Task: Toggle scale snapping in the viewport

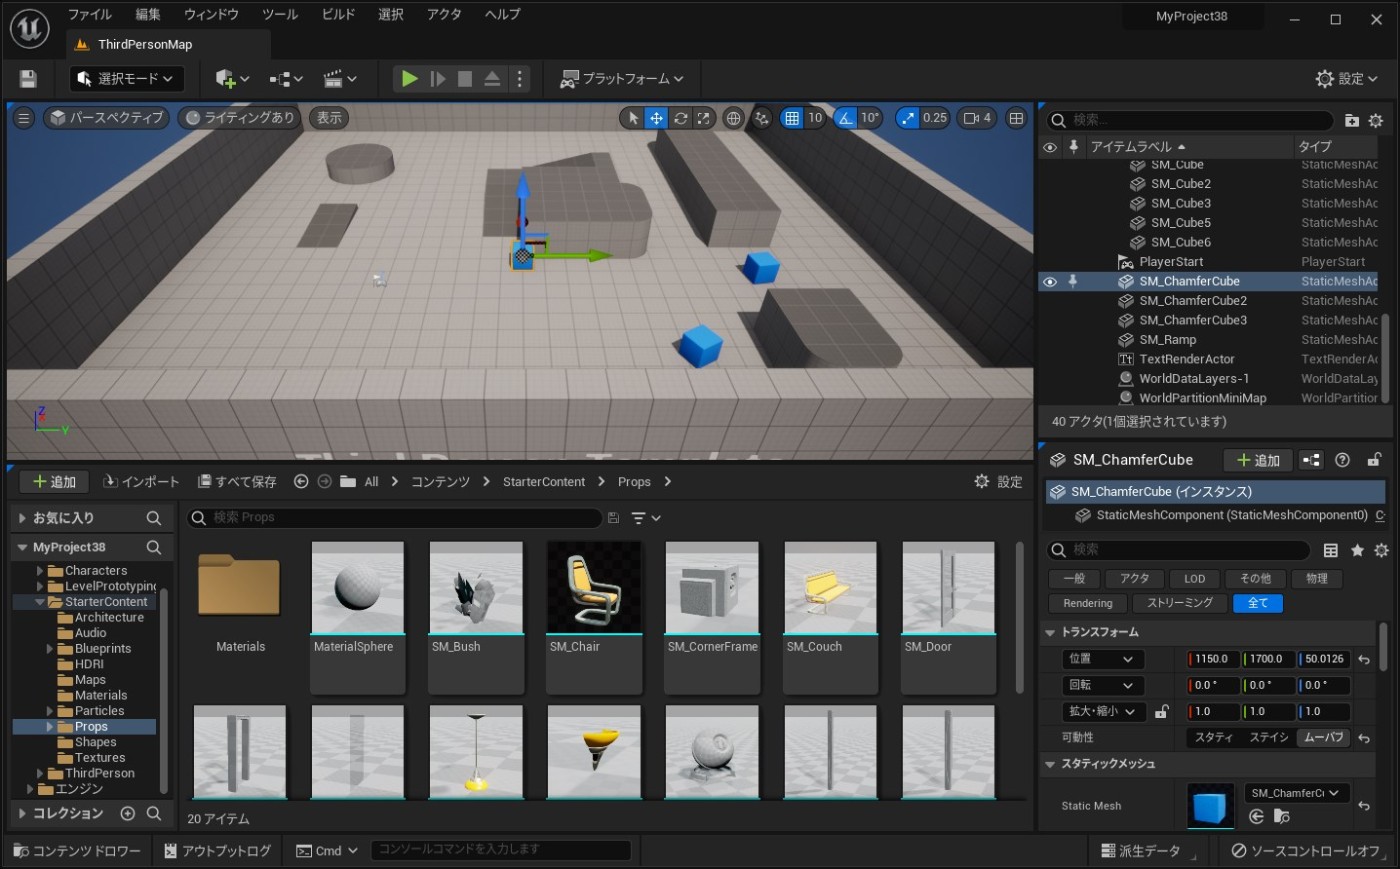Action: coord(907,118)
